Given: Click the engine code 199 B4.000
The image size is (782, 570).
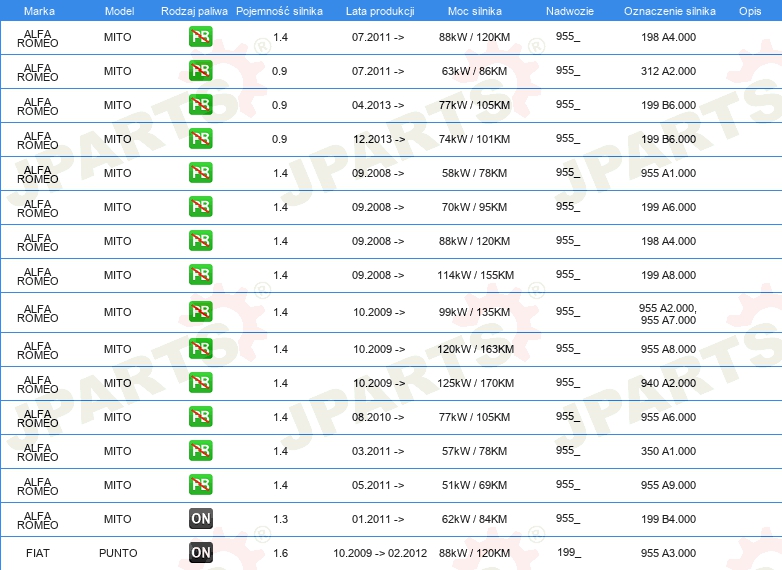Looking at the screenshot, I should [668, 519].
